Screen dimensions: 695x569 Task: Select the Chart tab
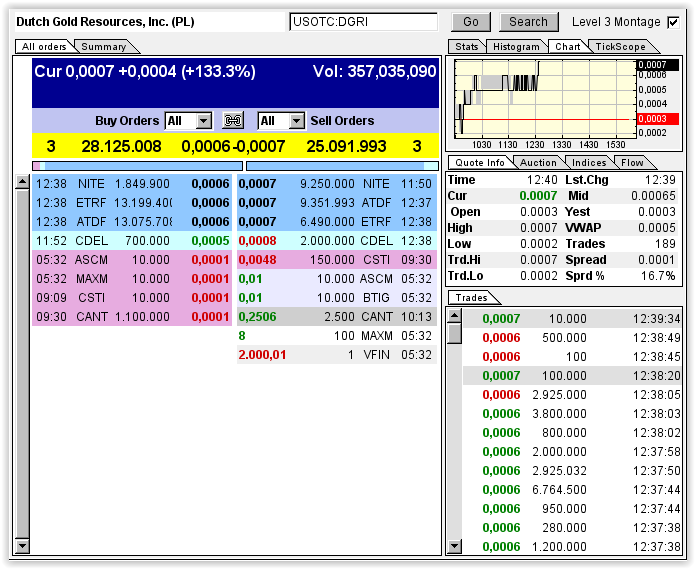tap(568, 47)
